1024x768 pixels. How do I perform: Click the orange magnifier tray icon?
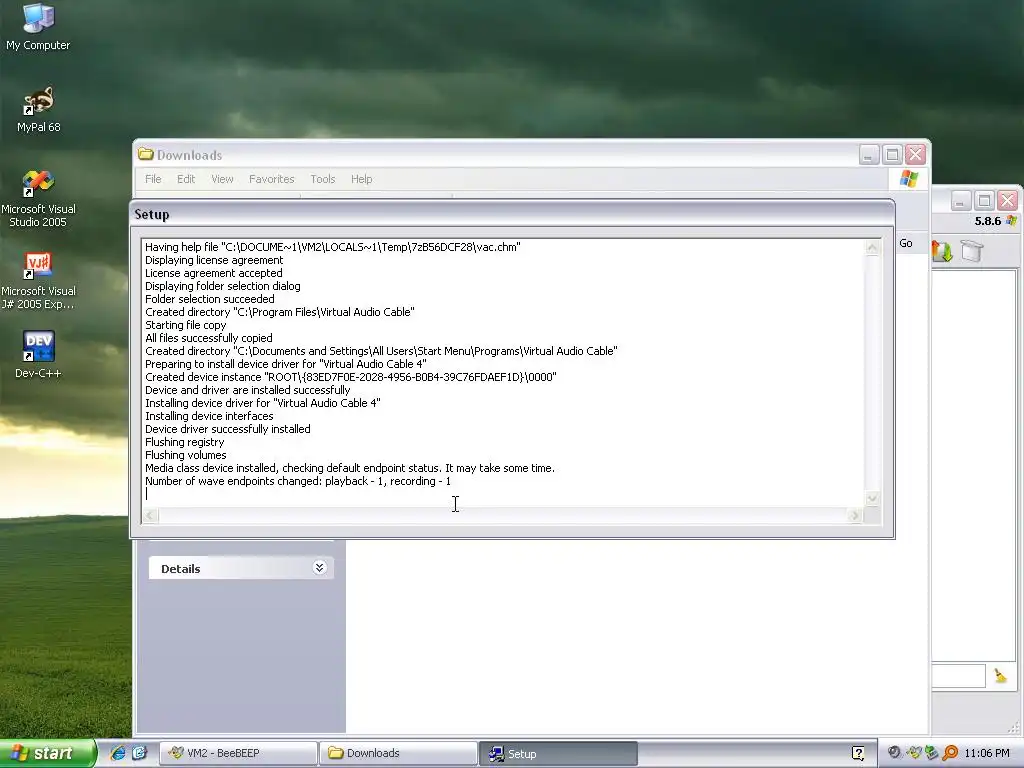[x=950, y=753]
